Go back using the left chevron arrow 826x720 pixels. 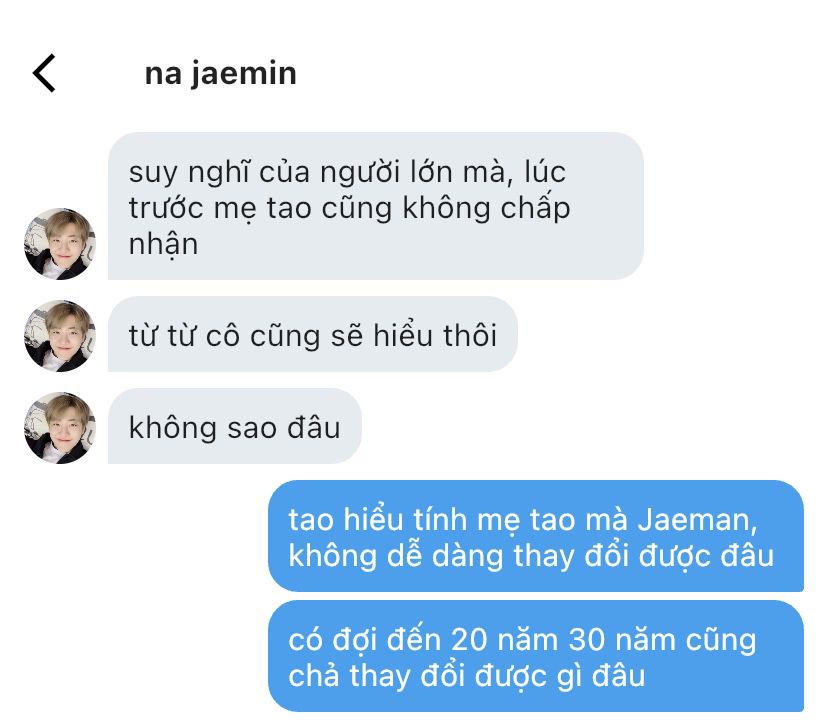click(x=44, y=73)
